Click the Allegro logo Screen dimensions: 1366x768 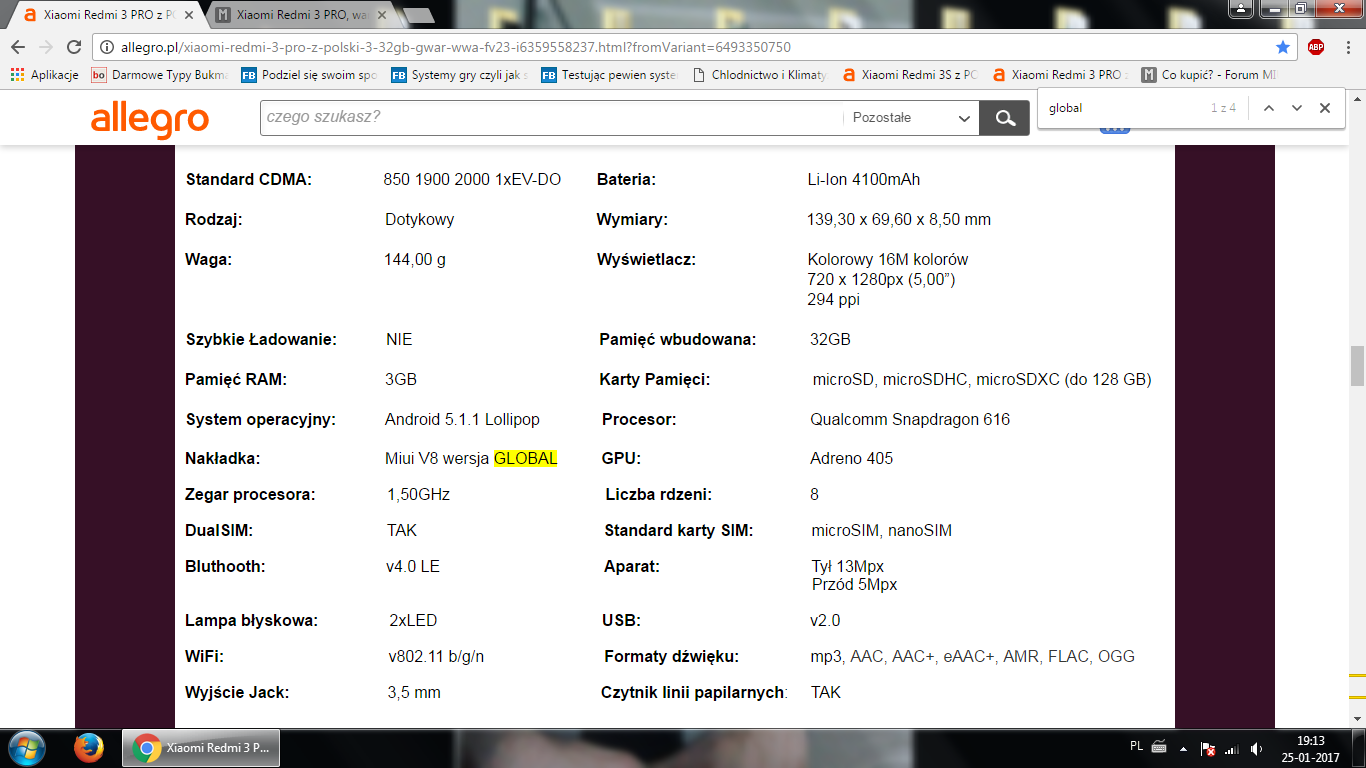tap(150, 118)
